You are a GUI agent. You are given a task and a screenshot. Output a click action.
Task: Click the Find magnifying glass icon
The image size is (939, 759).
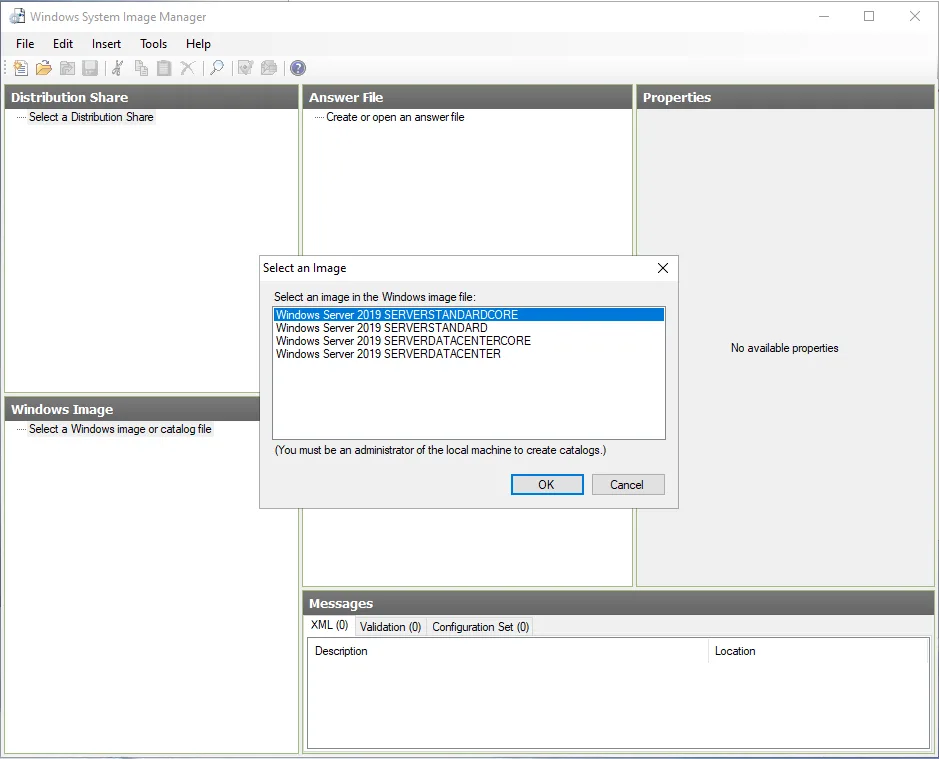[217, 68]
